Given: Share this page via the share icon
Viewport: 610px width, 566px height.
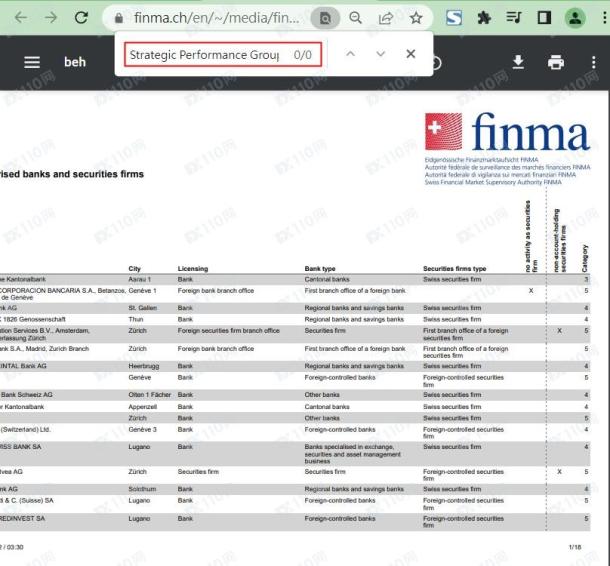Looking at the screenshot, I should 386,18.
